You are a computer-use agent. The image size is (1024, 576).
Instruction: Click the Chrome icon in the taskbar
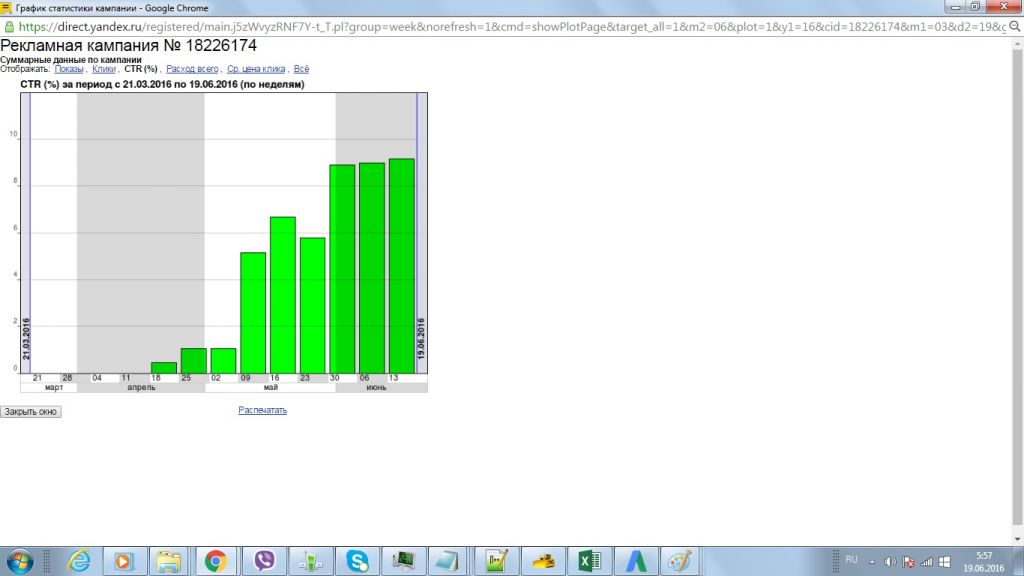(216, 561)
